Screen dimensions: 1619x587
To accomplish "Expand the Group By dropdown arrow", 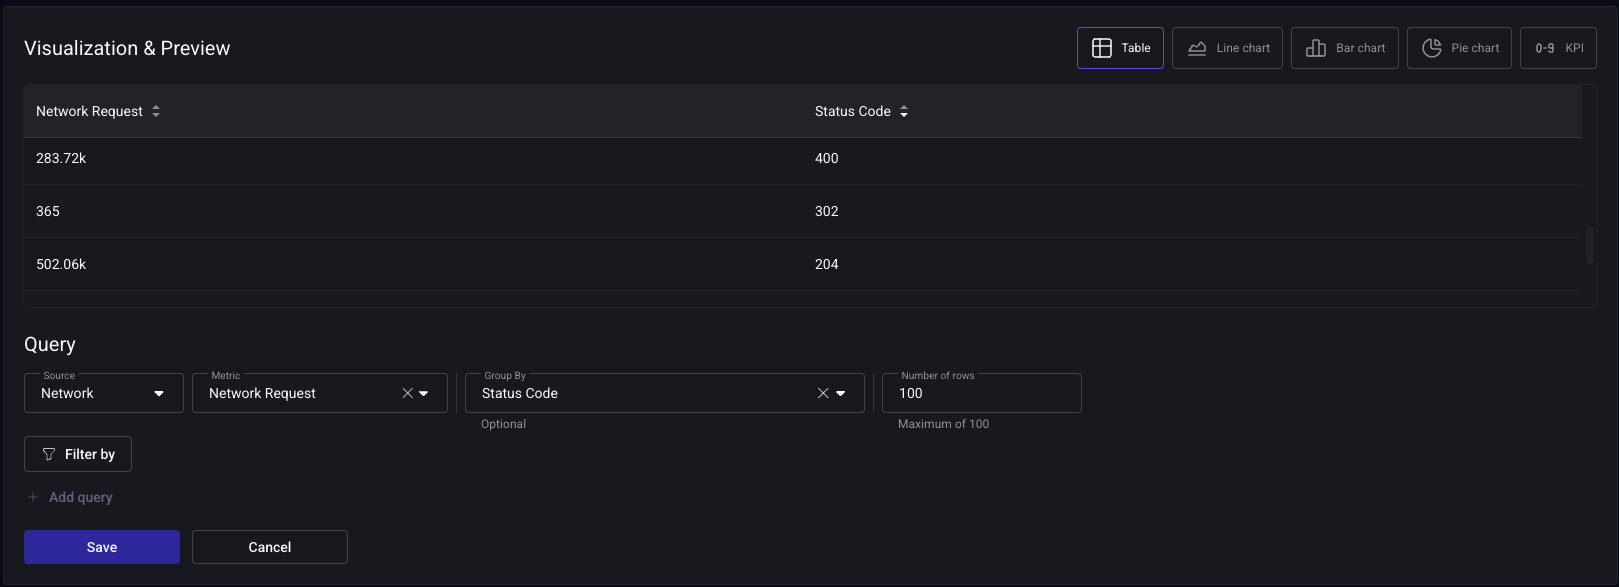I will pyautogui.click(x=841, y=393).
